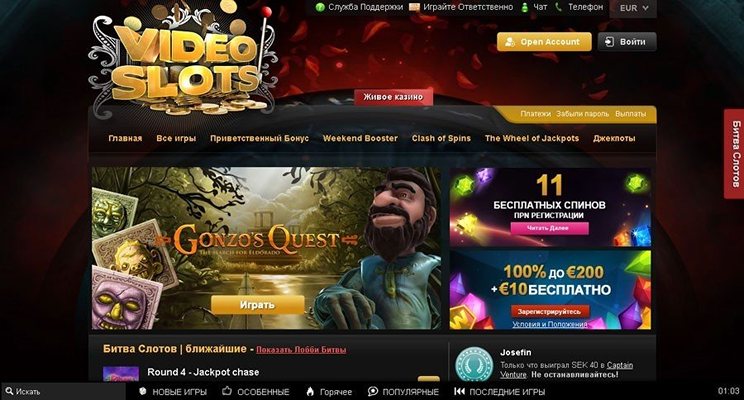This screenshot has height=400, width=744.
Task: Click the Искать search field
Action: tap(63, 391)
